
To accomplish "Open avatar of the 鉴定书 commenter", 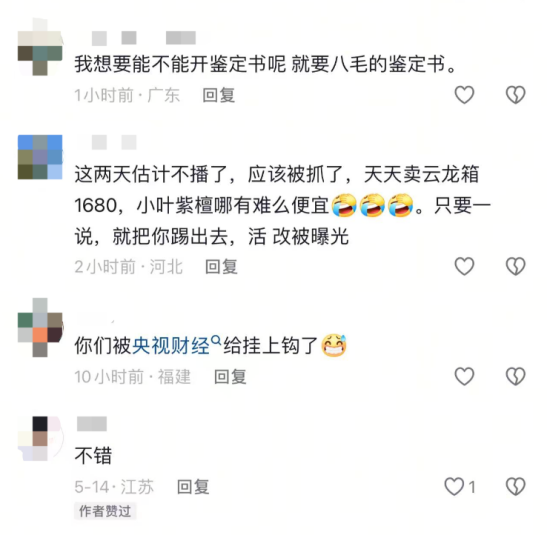I will click(x=40, y=47).
